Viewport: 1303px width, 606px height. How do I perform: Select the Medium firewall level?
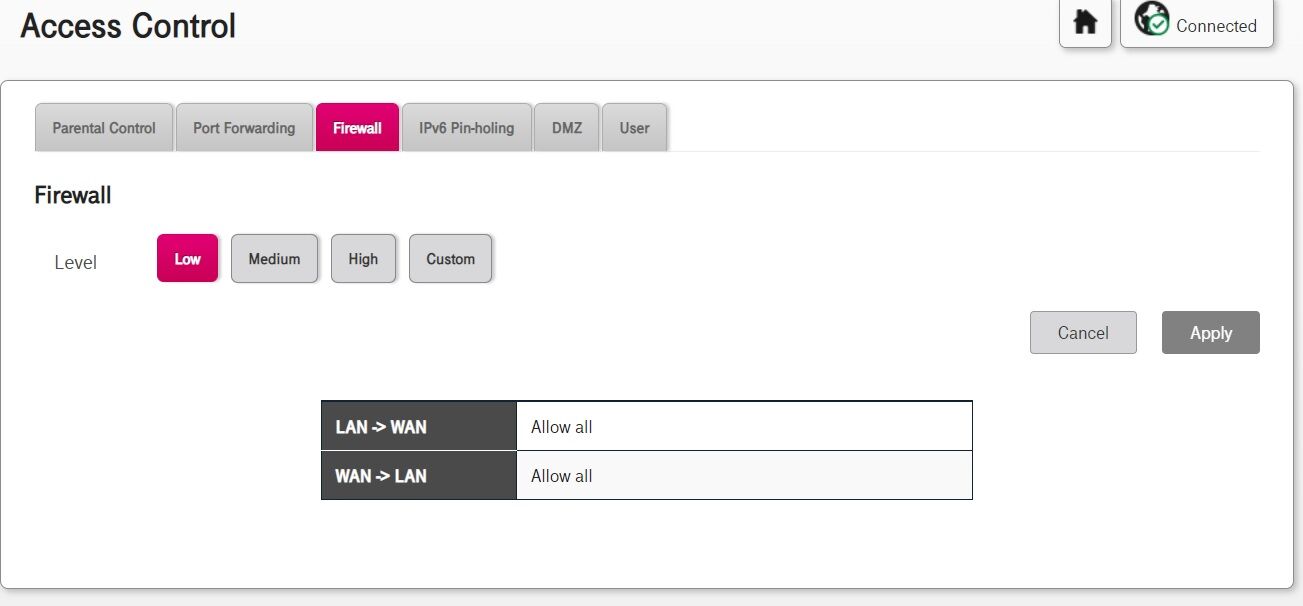click(274, 258)
